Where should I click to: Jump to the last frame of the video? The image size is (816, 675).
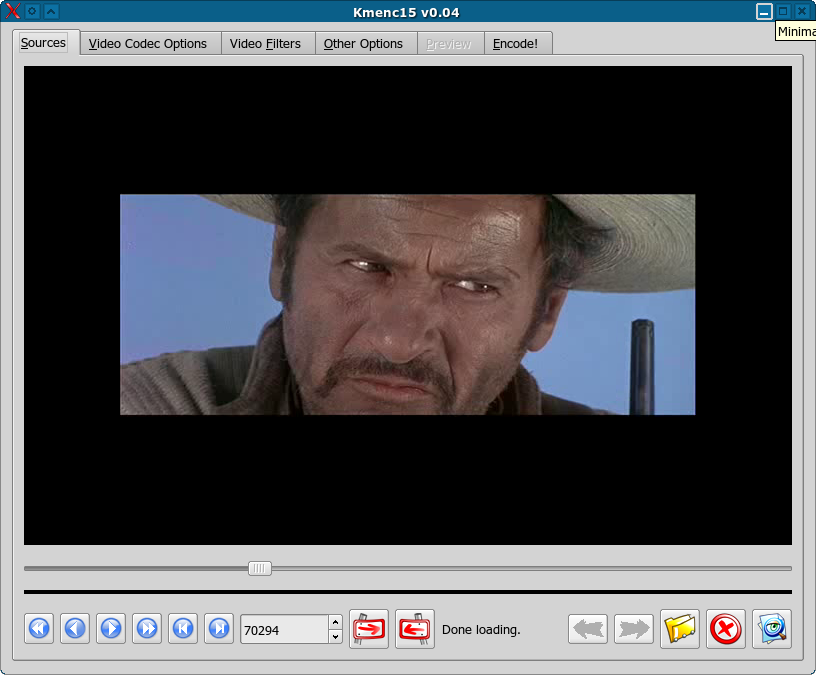click(219, 629)
